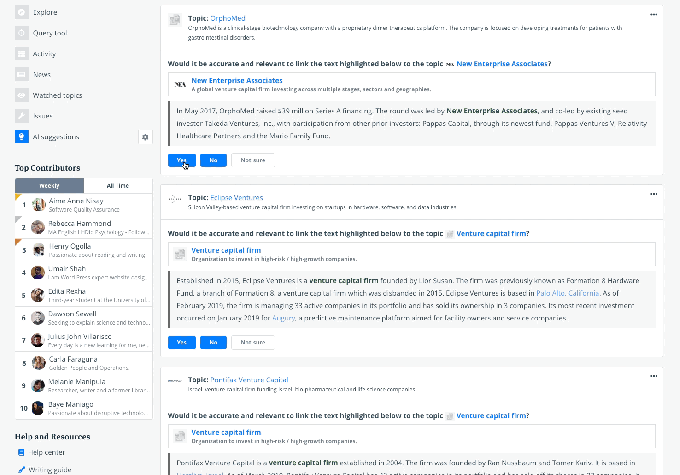Image resolution: width=680 pixels, height=475 pixels.
Task: Click the Activity sidebar icon
Action: click(x=22, y=54)
